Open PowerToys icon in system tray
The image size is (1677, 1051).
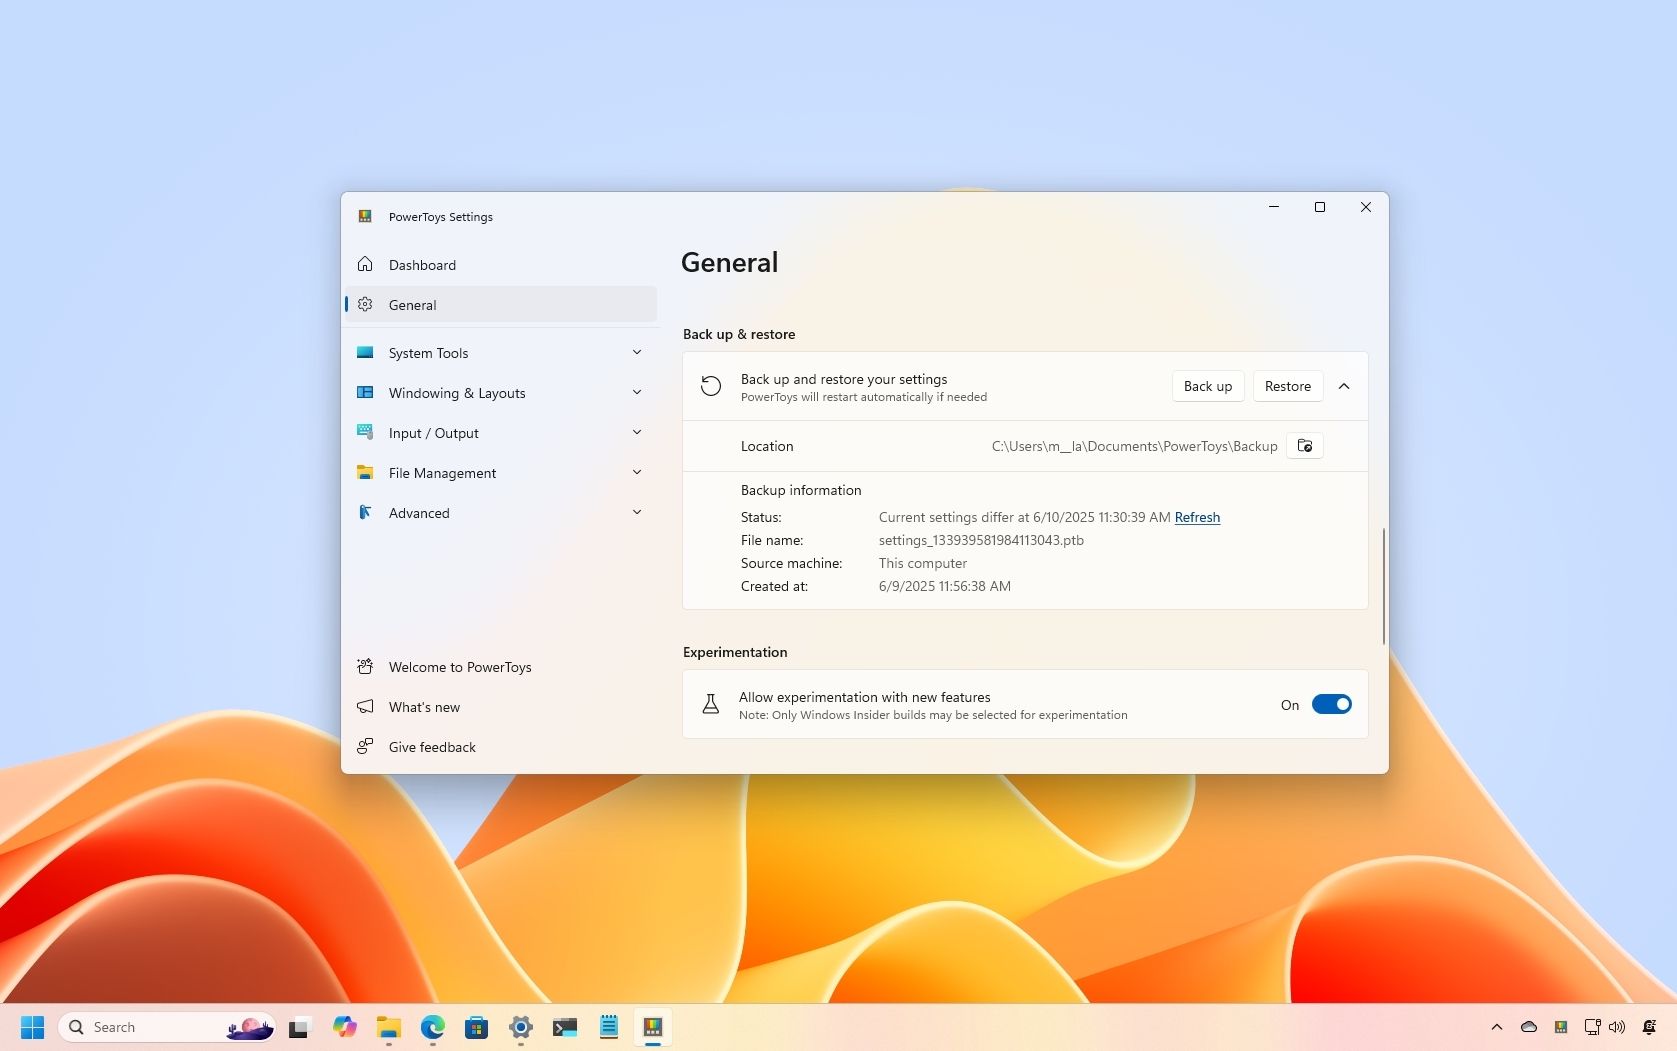click(1561, 1027)
